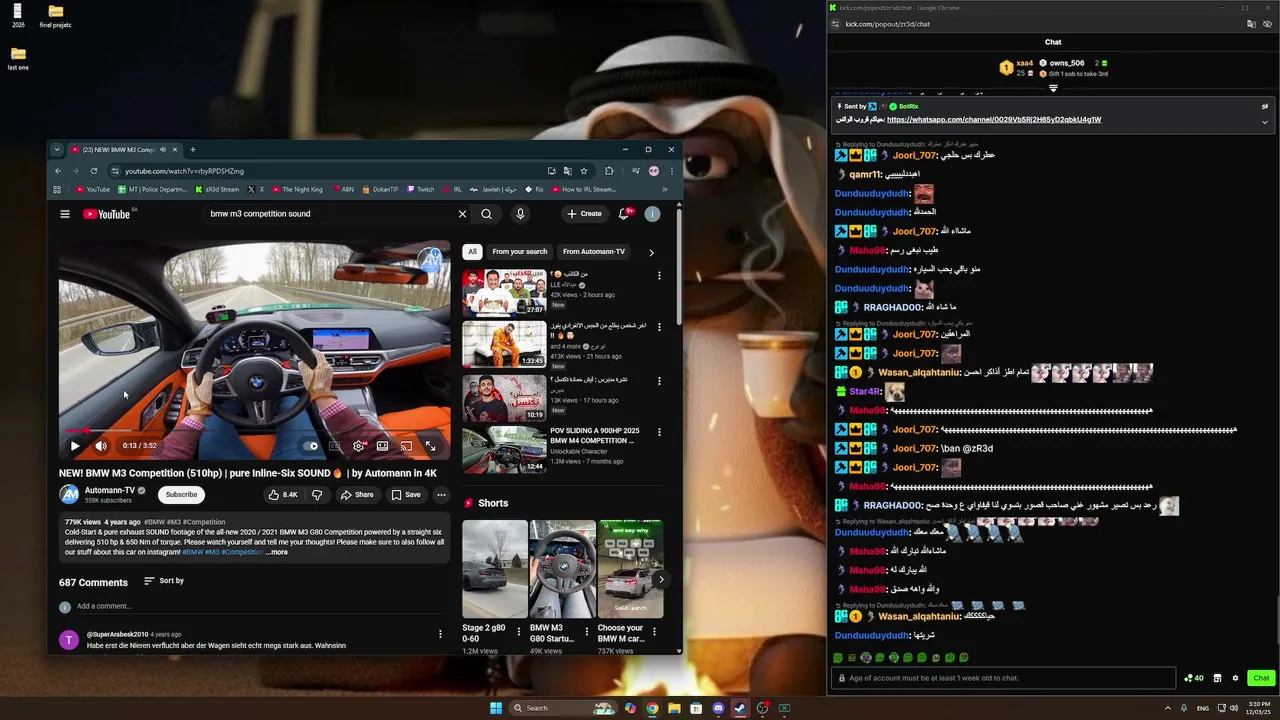Share the BMW M3 Competition video
This screenshot has width=1280, height=720.
[357, 495]
